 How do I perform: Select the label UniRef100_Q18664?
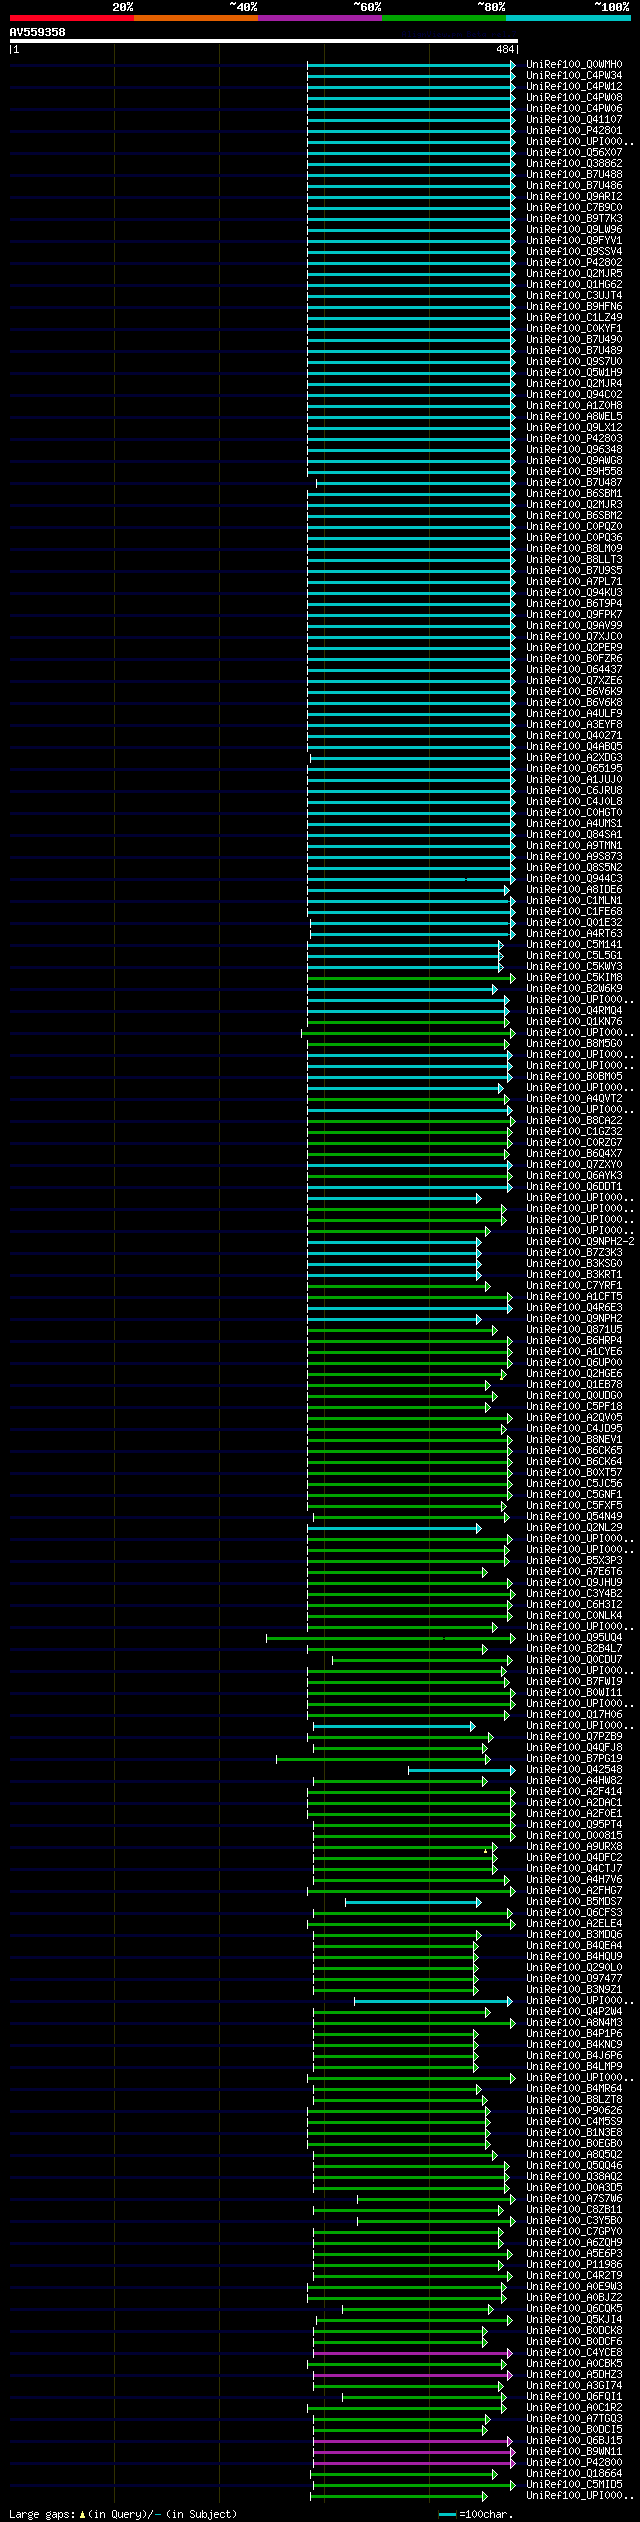(574, 2473)
